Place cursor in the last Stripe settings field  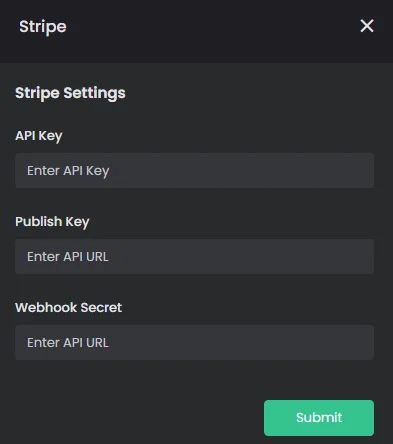(194, 342)
